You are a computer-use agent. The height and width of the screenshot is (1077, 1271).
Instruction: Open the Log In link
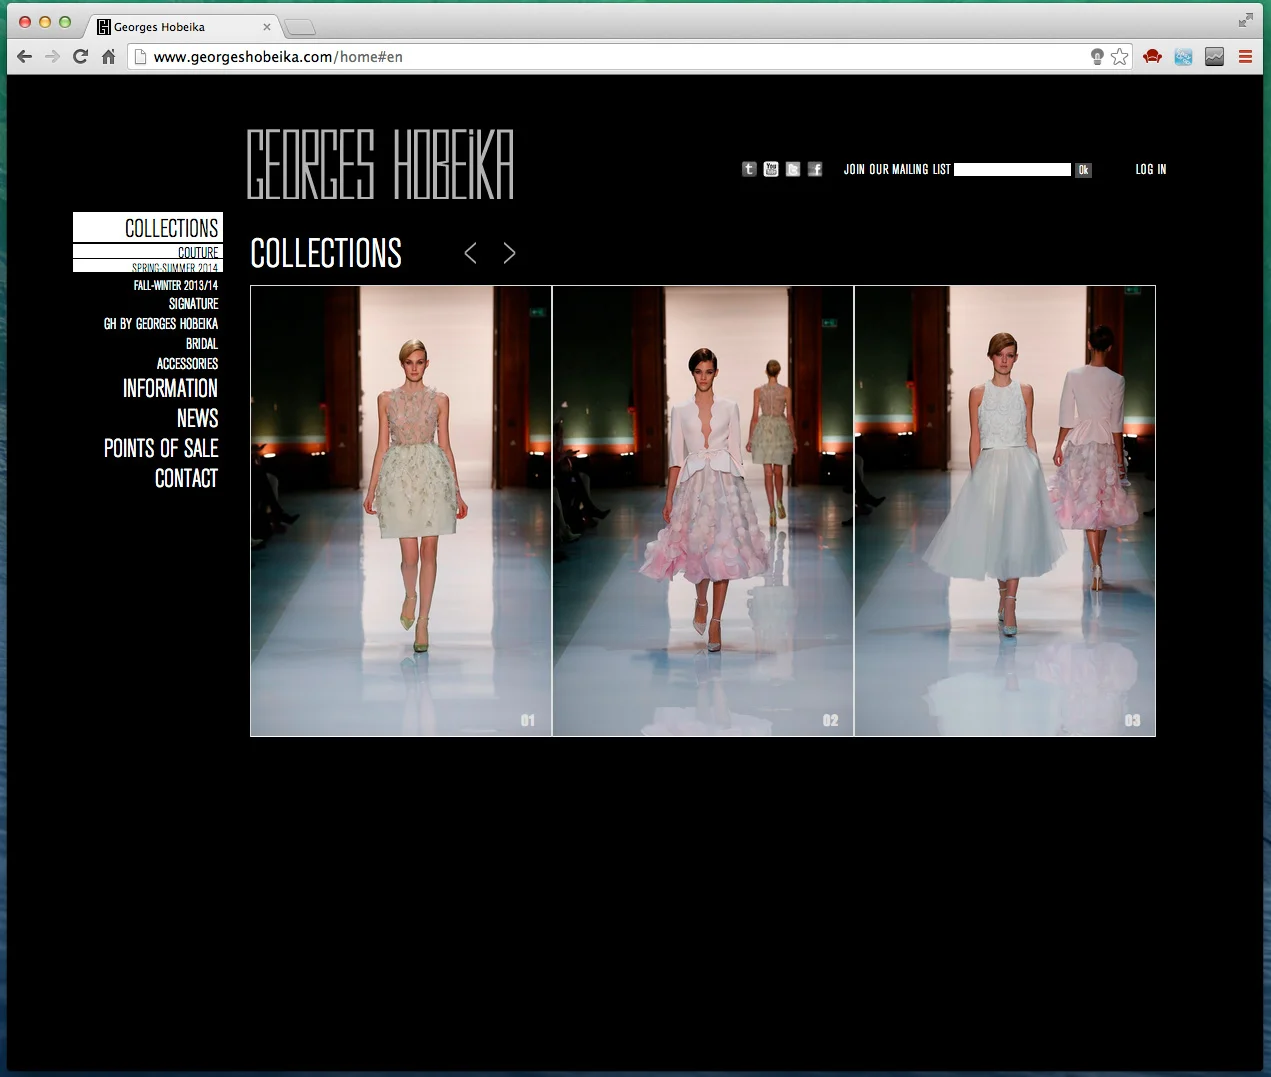(1151, 170)
